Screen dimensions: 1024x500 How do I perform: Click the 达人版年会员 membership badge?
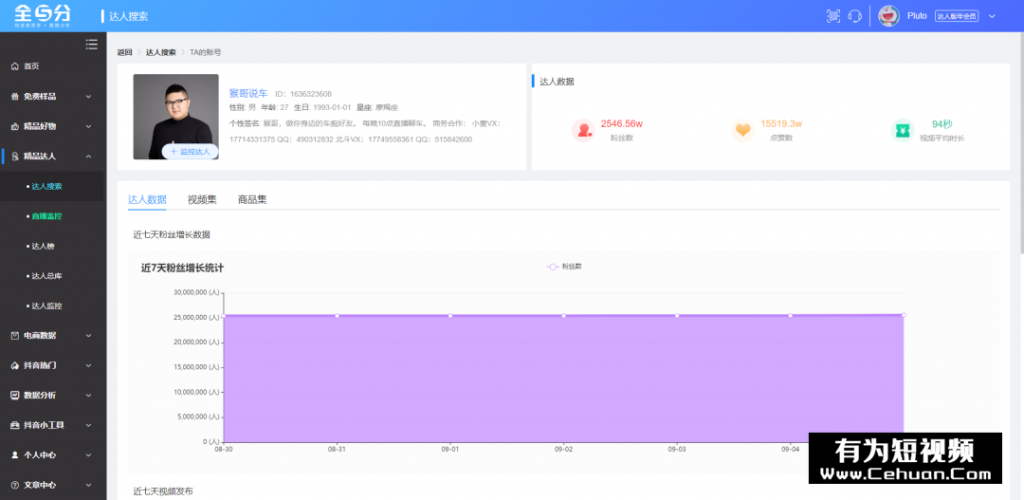click(x=955, y=16)
